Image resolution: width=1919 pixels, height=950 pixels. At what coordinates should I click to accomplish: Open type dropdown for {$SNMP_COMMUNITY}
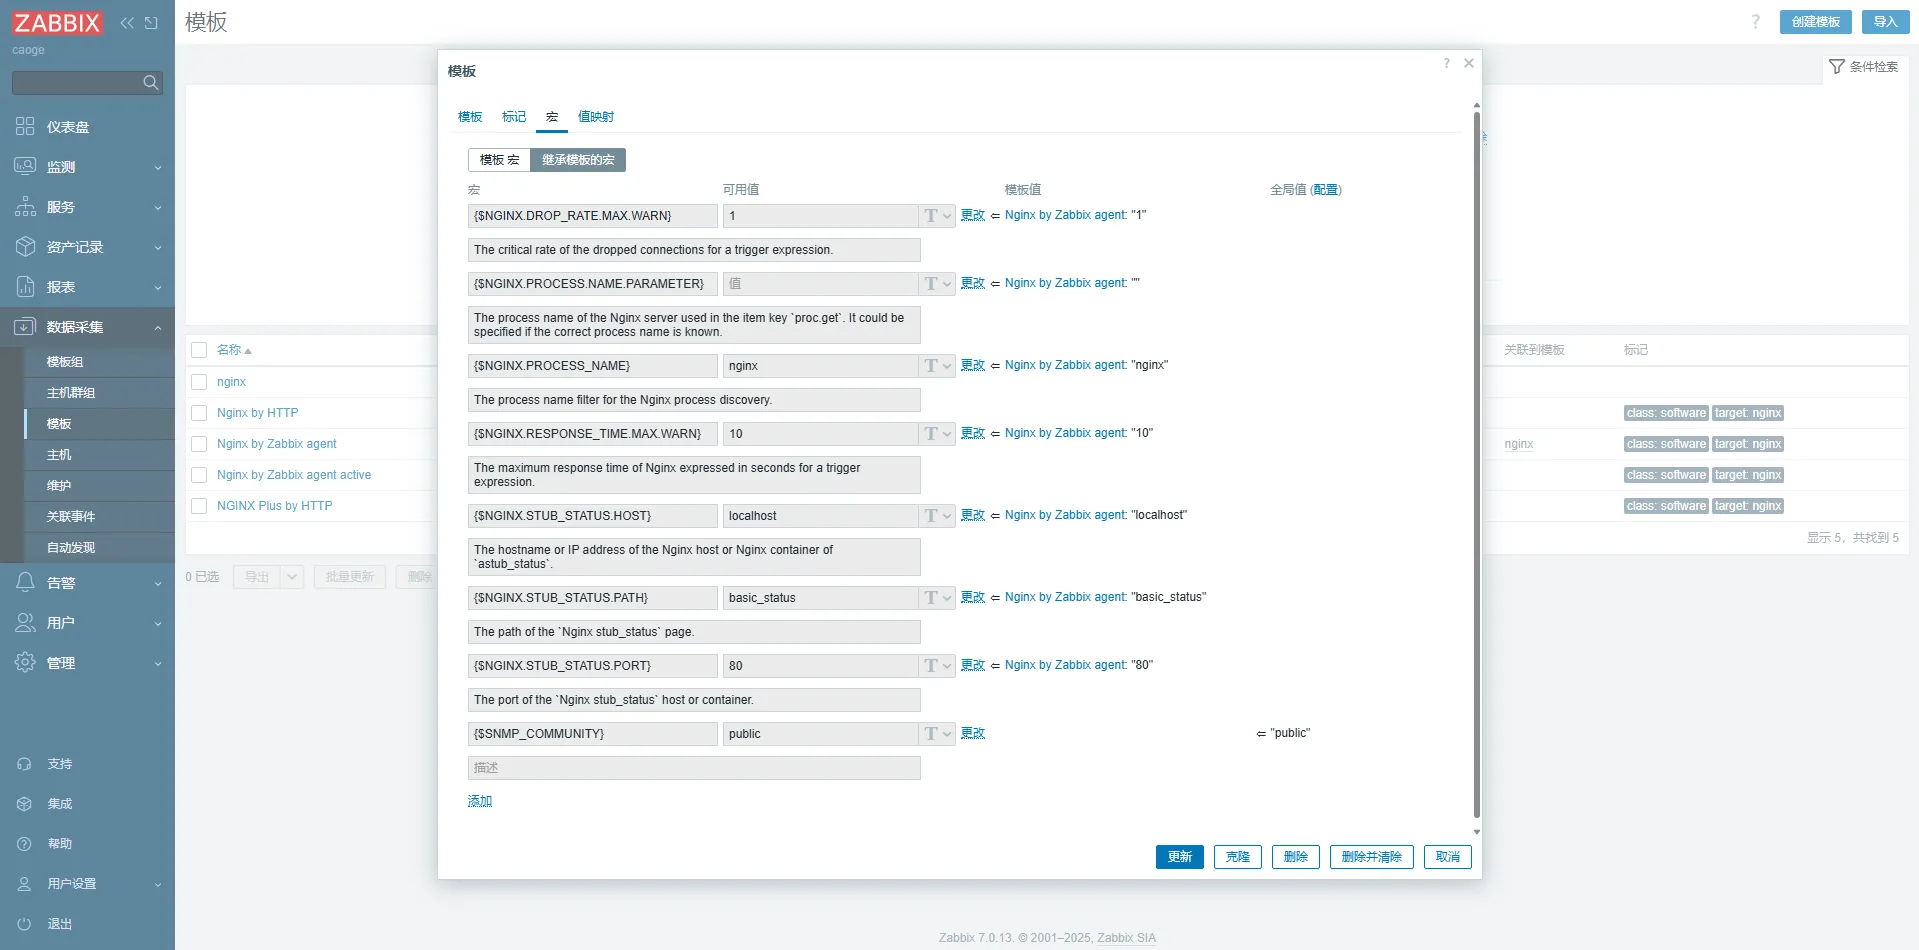pyautogui.click(x=937, y=734)
